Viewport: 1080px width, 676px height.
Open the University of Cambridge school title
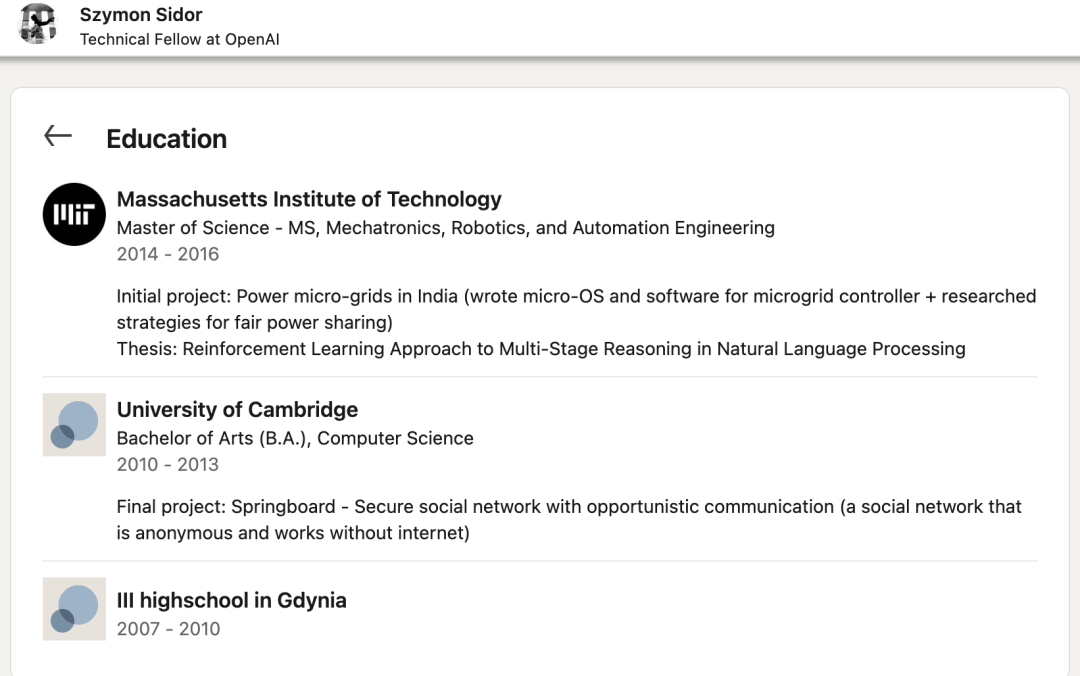(x=237, y=409)
